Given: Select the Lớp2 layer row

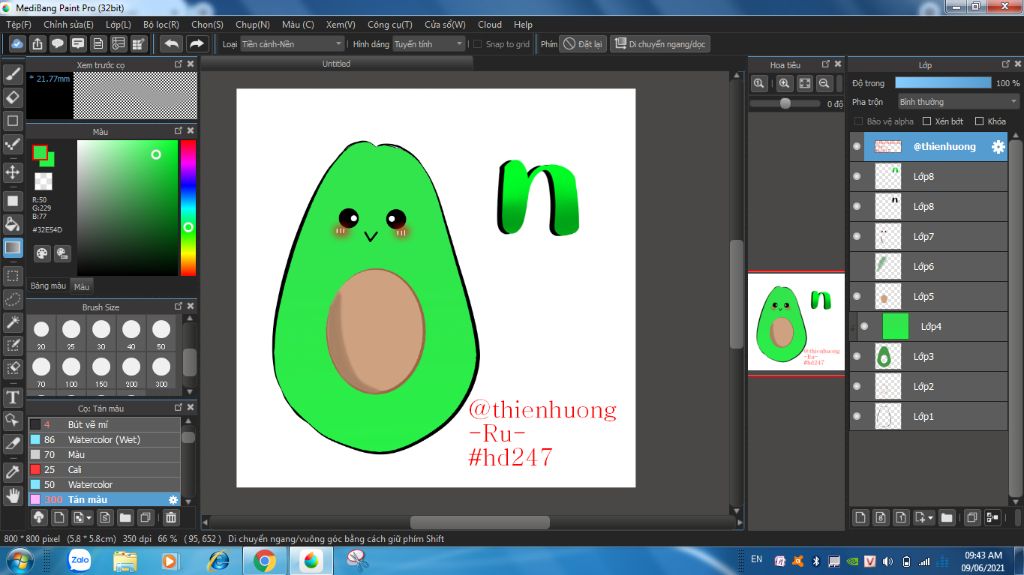Looking at the screenshot, I should [x=928, y=386].
